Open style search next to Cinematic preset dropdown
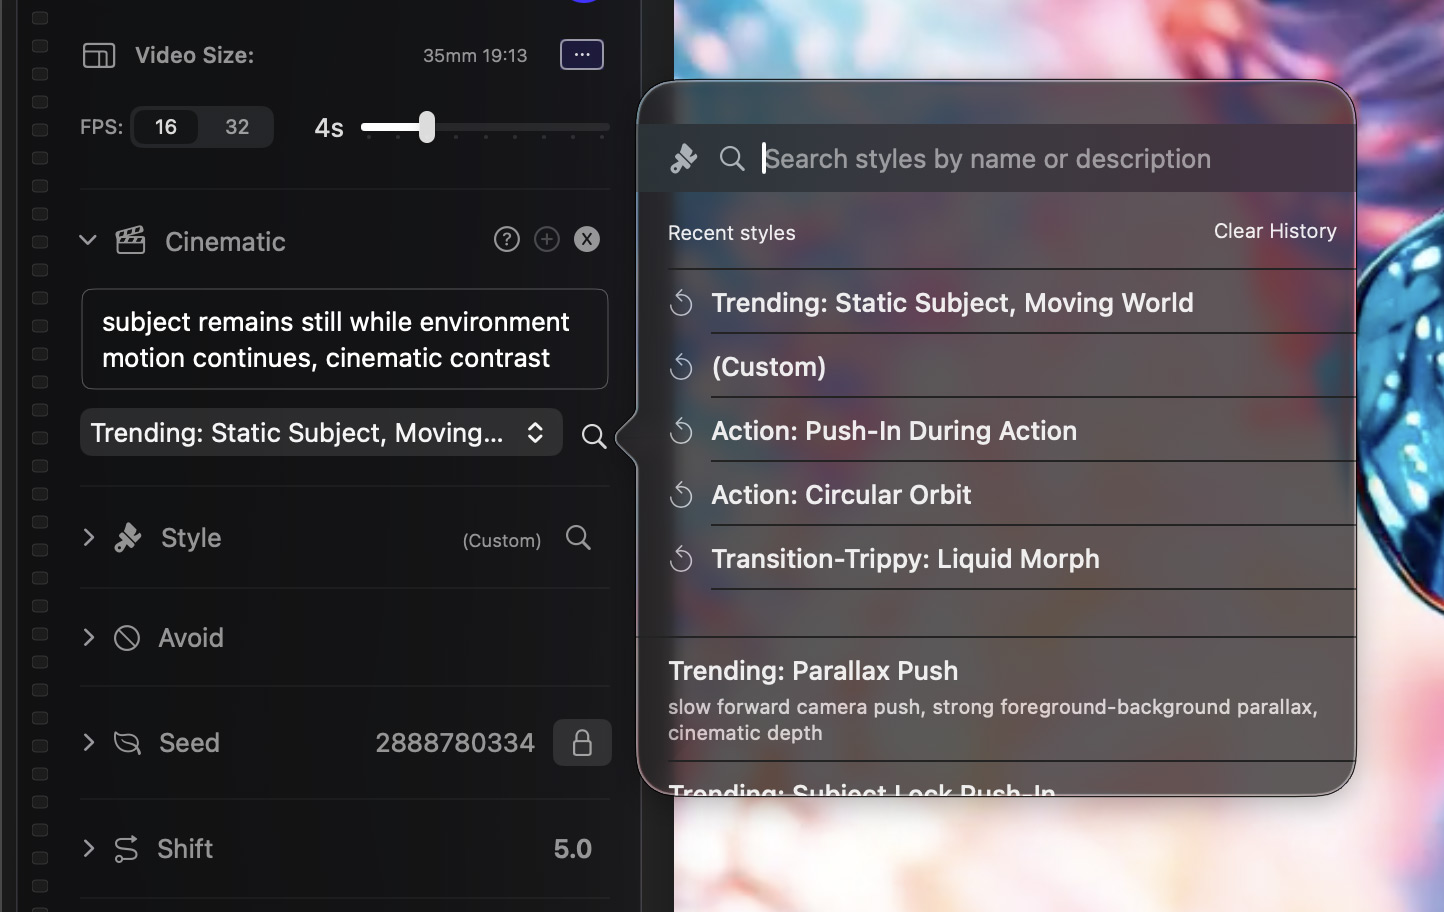 [x=594, y=437]
